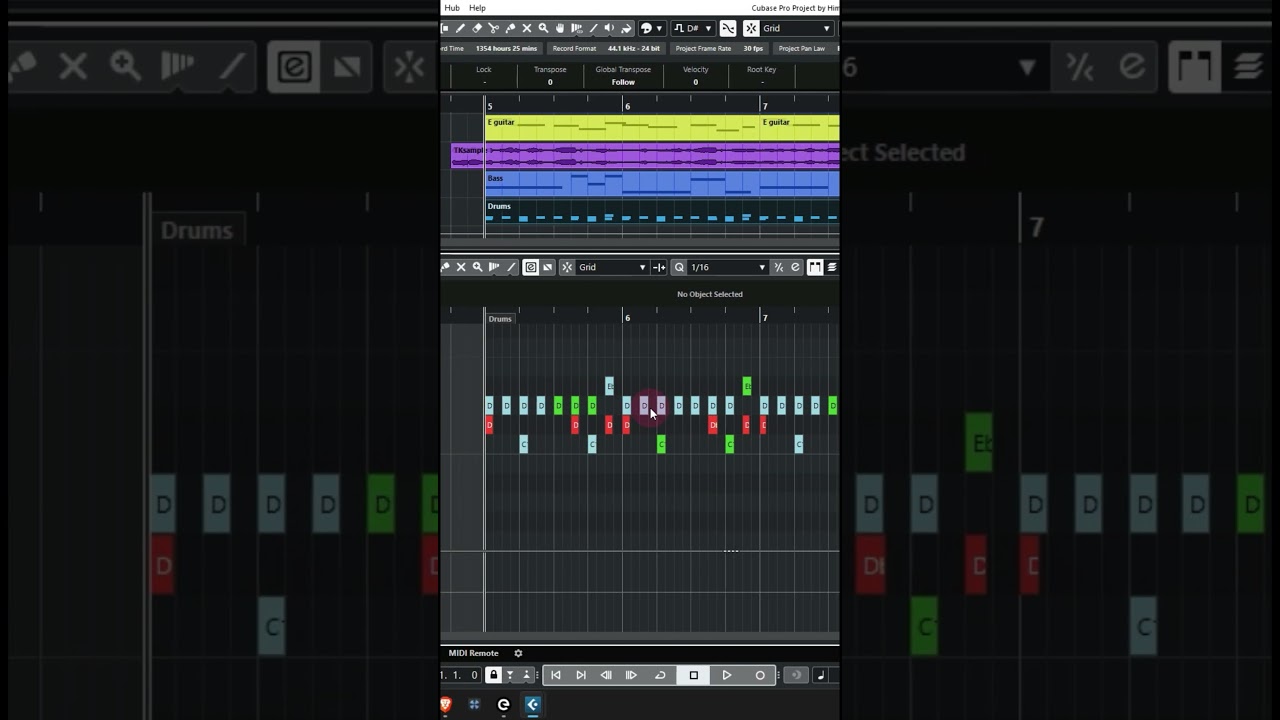
Task: Click the Project Frame Rate 30 fps value
Action: point(753,48)
